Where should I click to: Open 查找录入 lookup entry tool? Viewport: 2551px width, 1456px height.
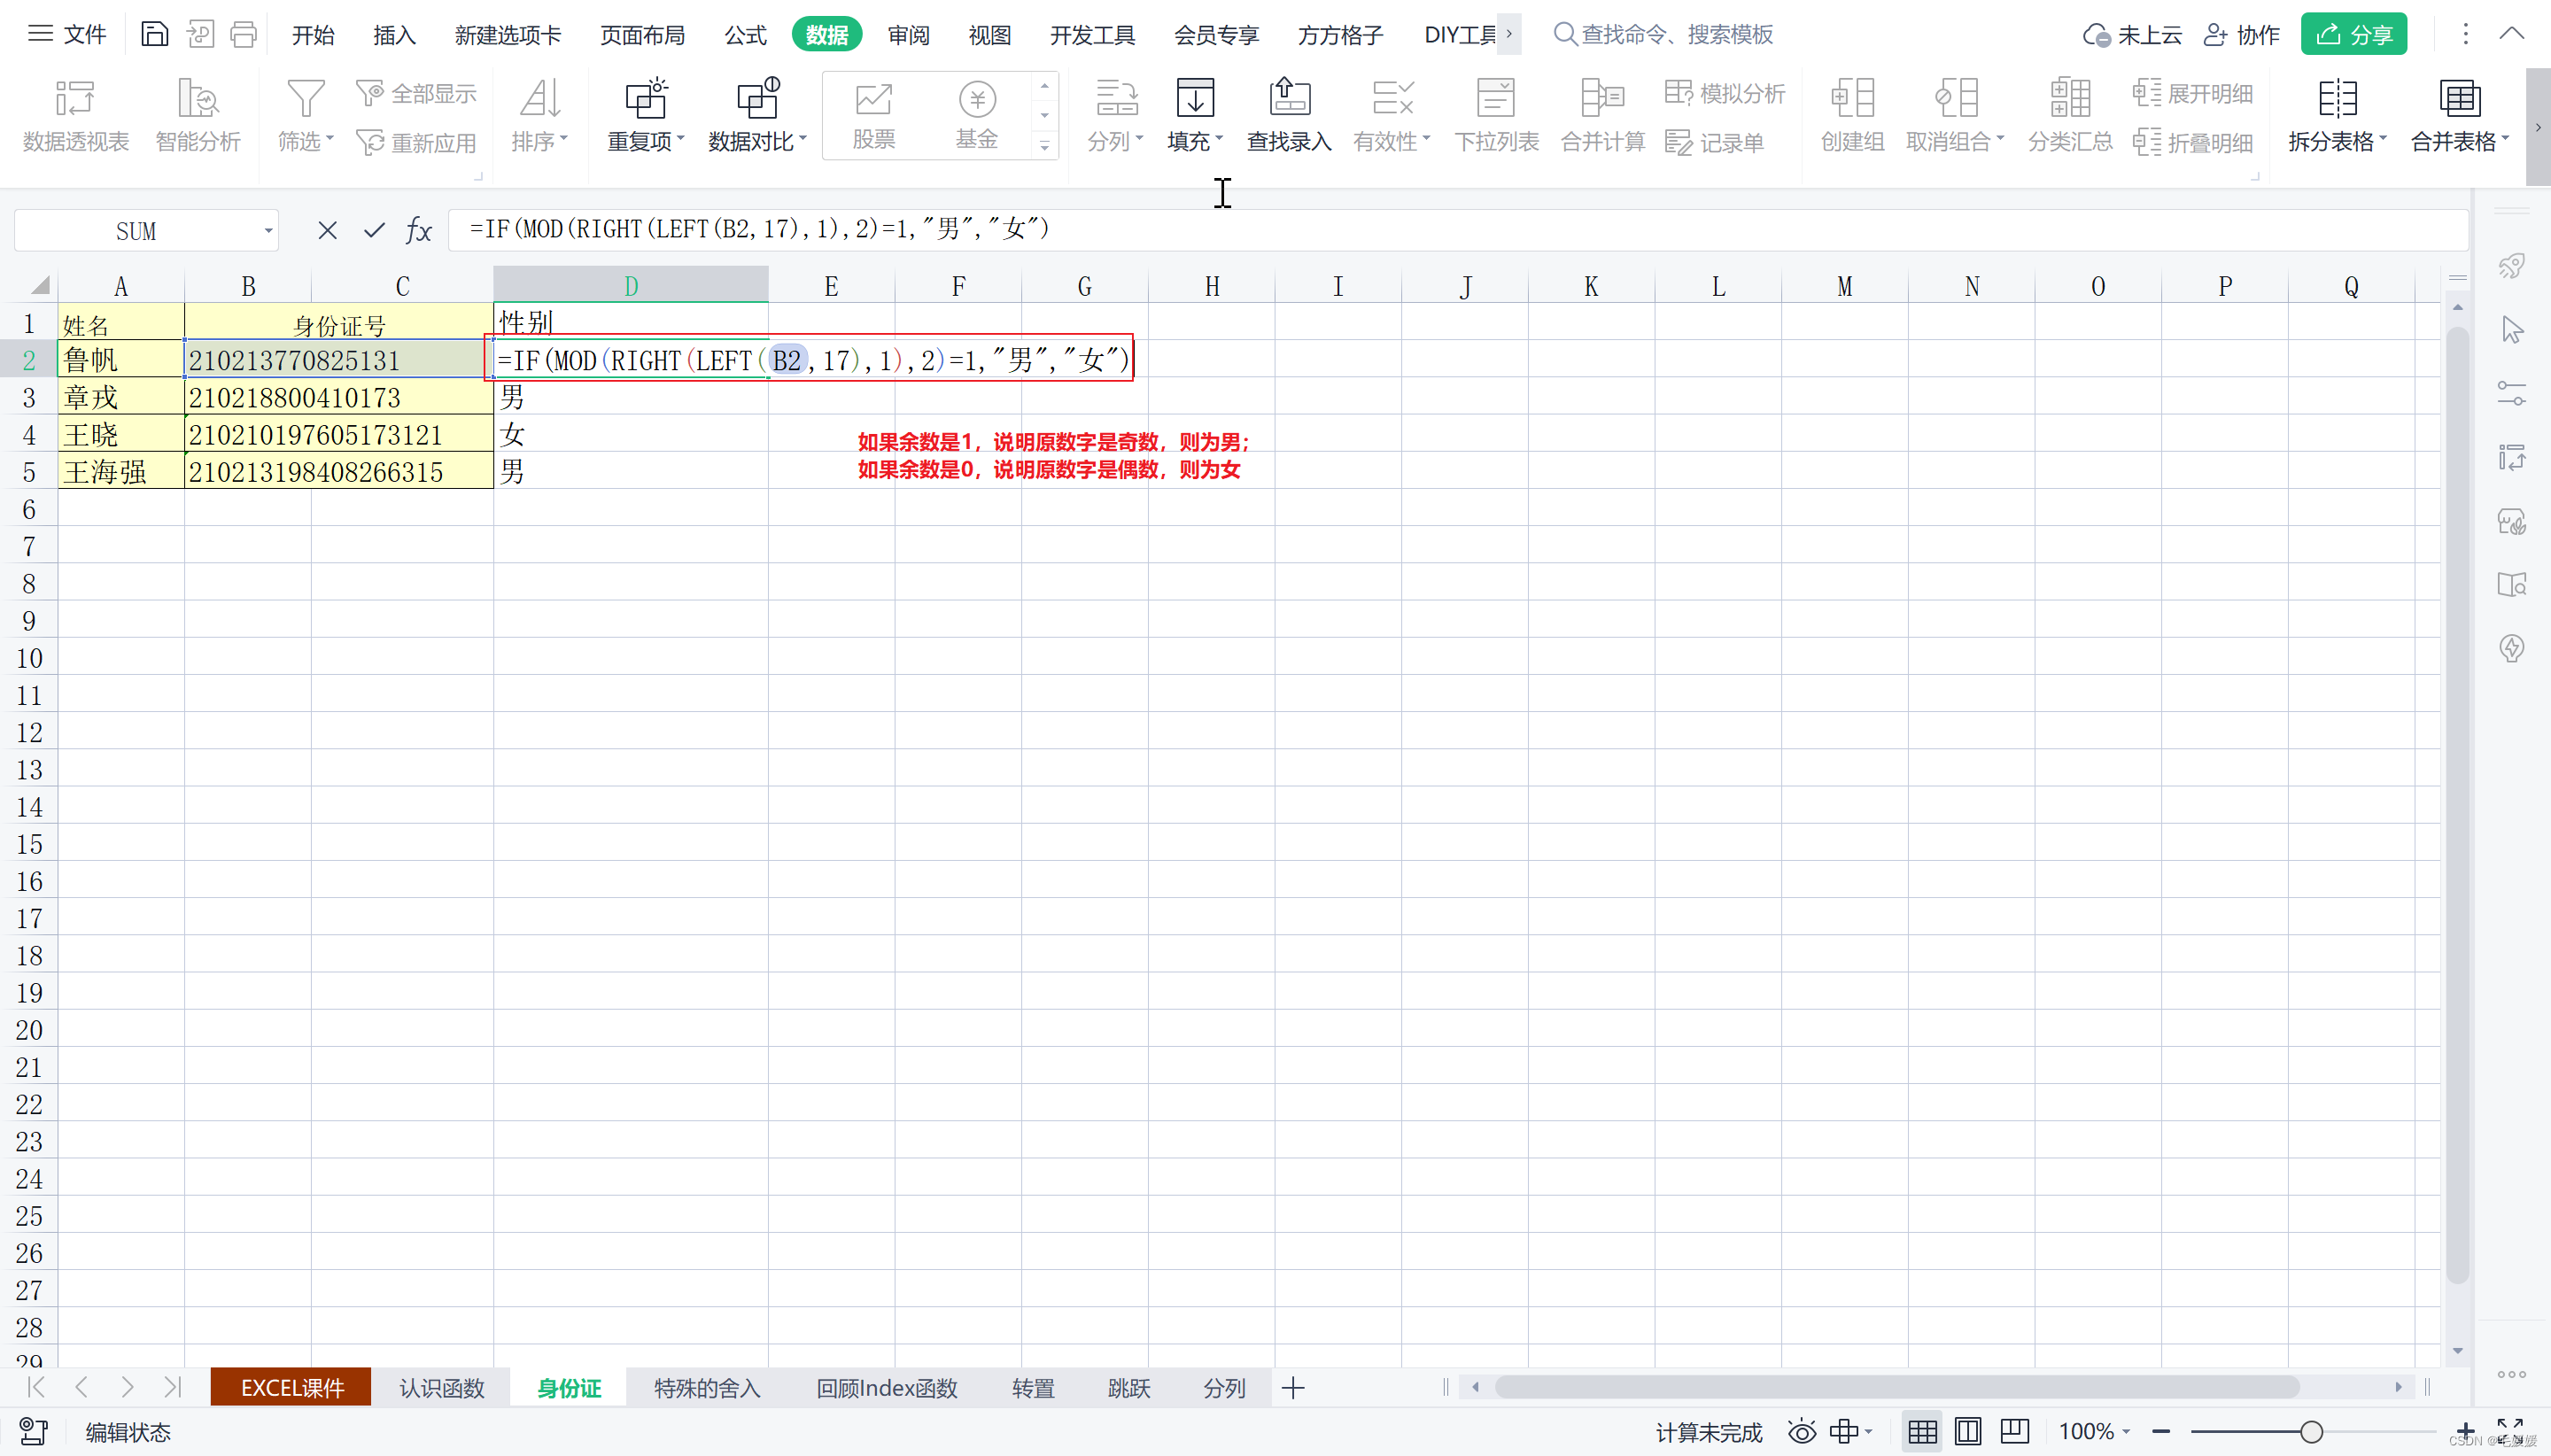click(1289, 116)
